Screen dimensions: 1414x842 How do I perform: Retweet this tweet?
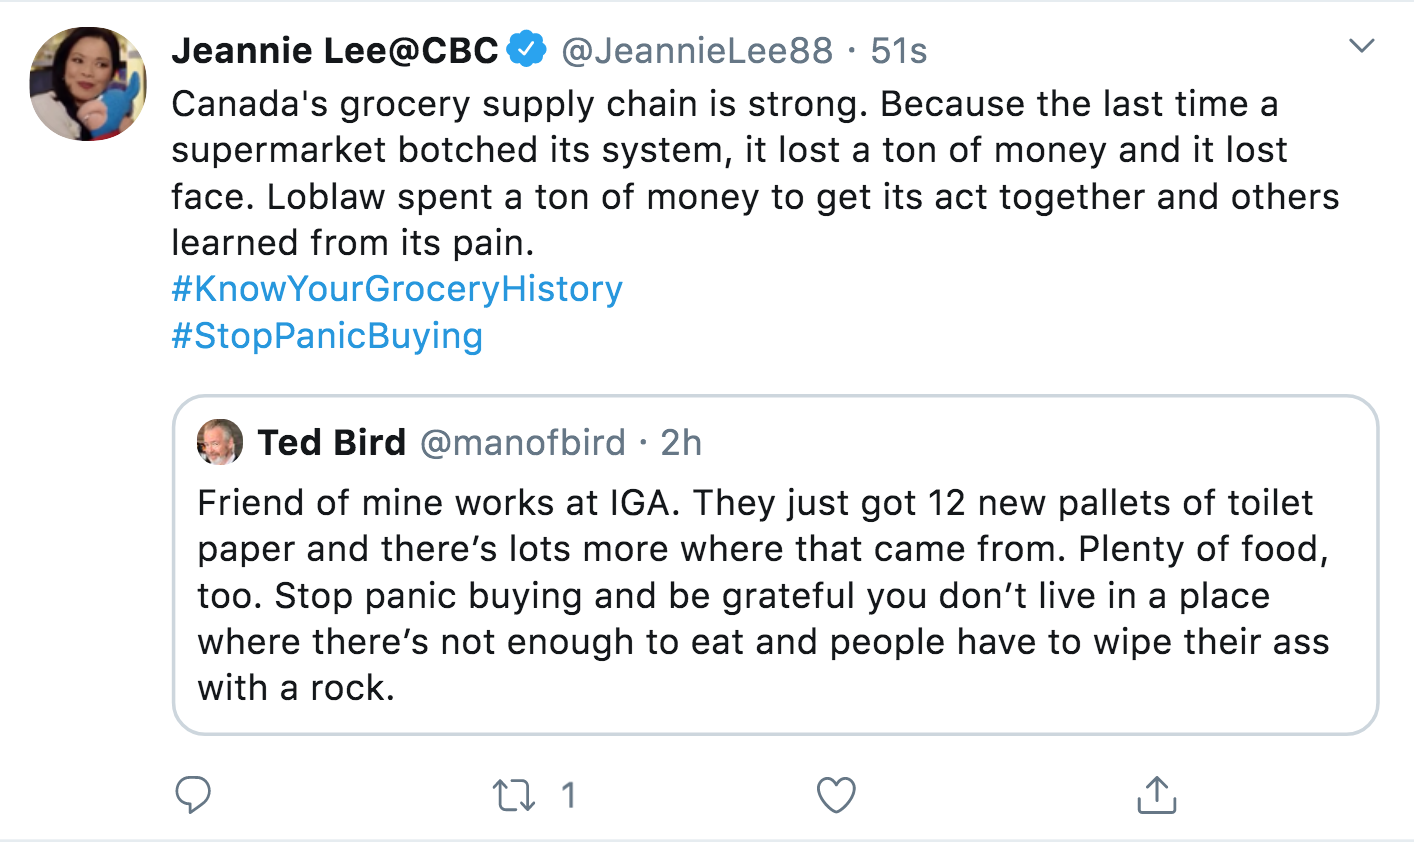tap(514, 795)
